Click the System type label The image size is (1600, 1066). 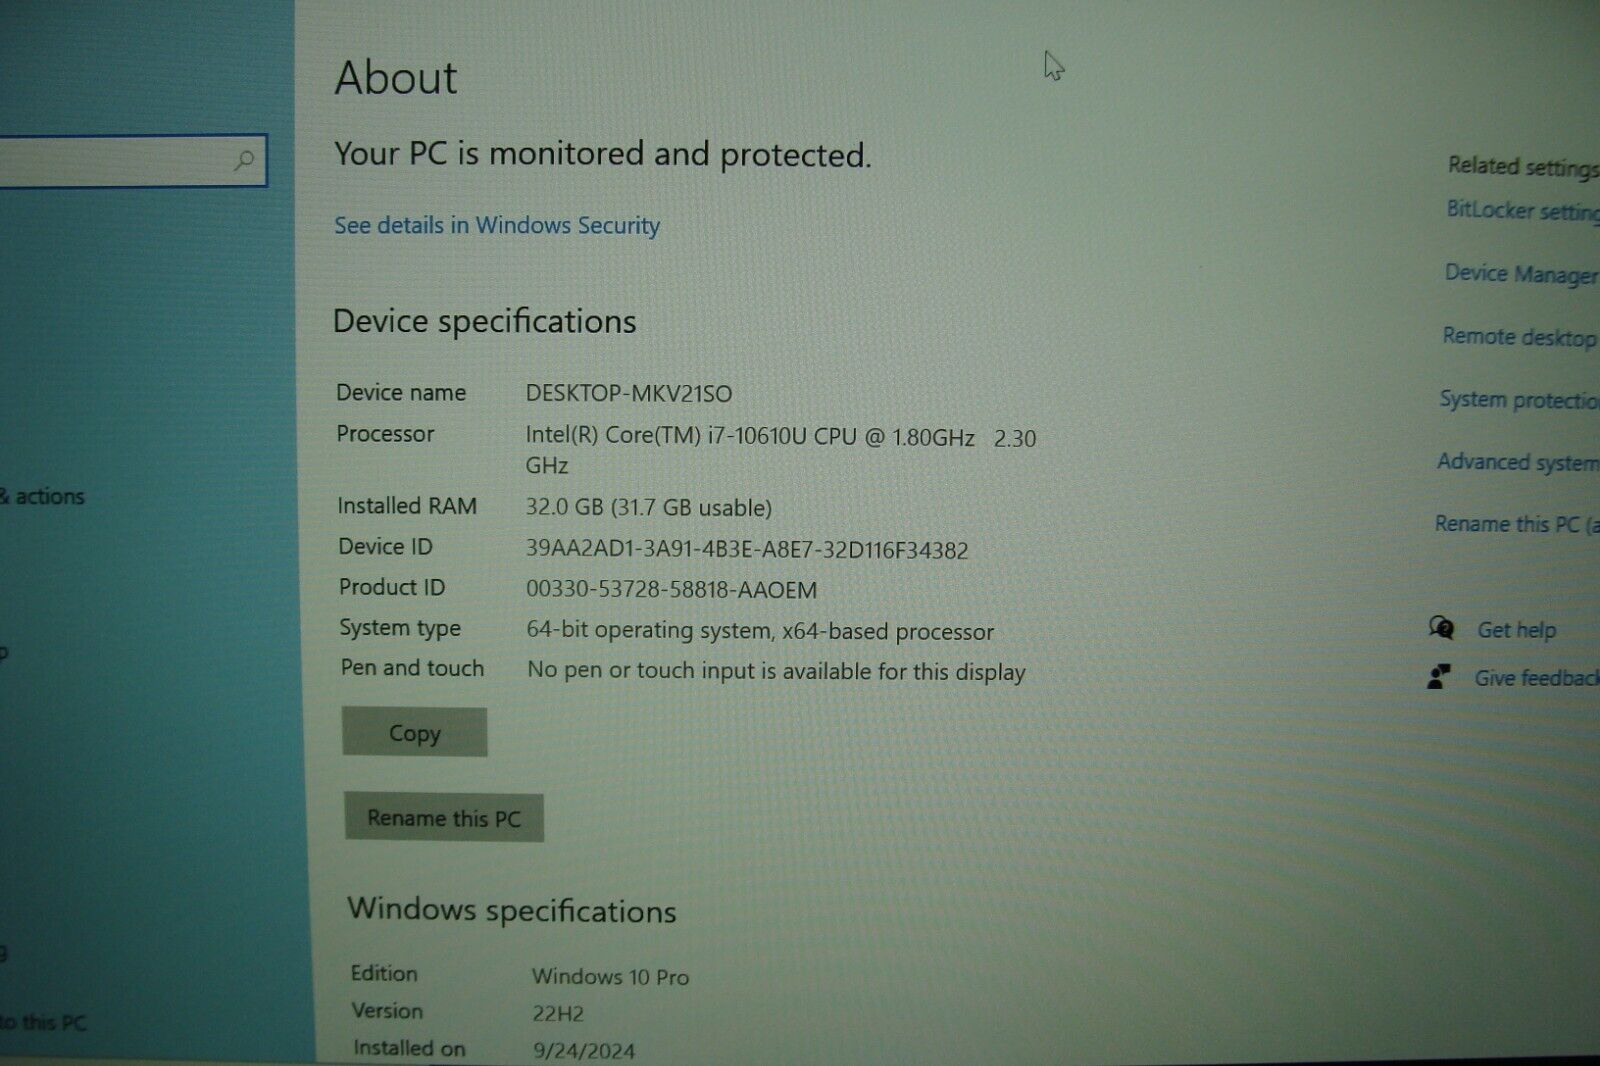(400, 628)
